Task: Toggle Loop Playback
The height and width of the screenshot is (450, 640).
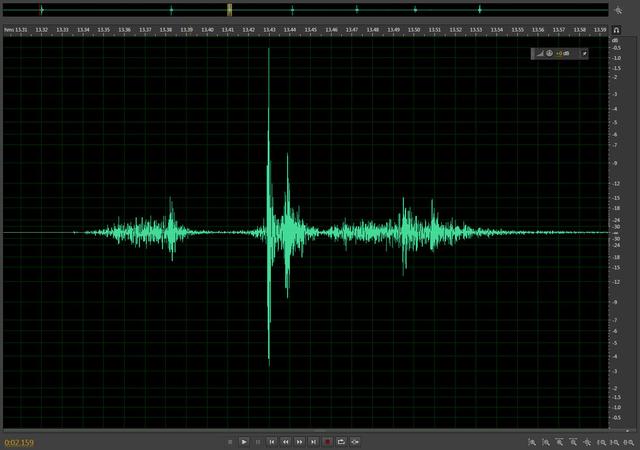Action: [341, 442]
